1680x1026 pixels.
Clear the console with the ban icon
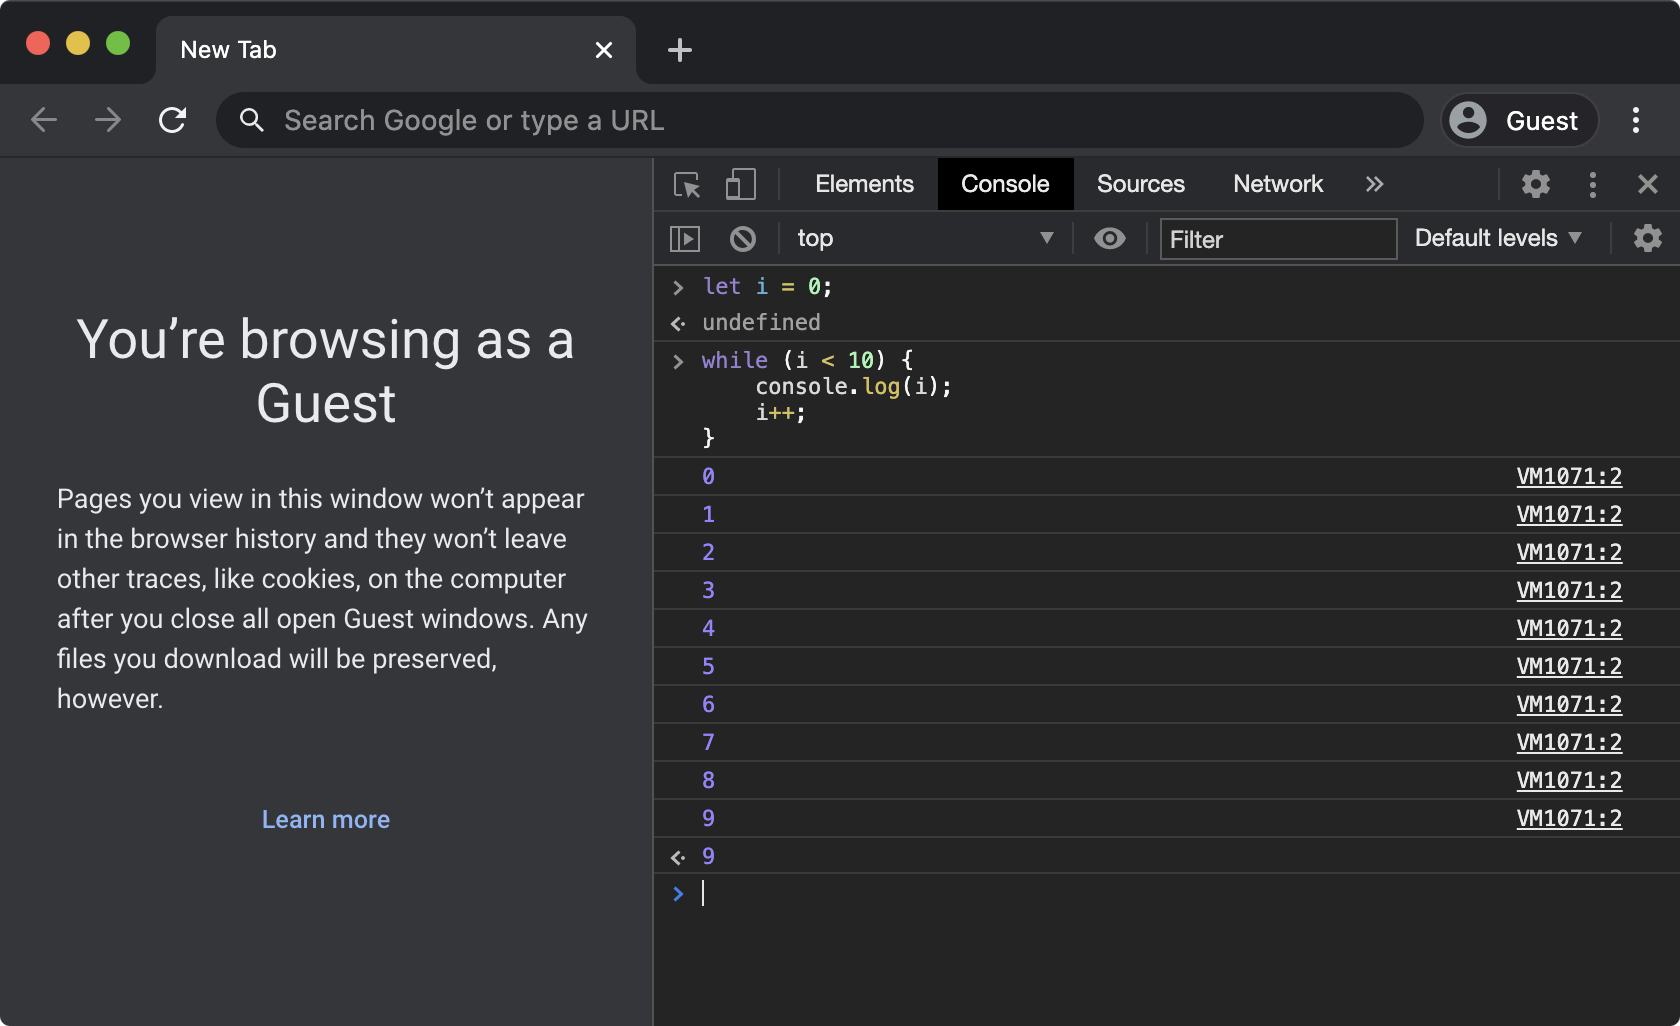click(742, 239)
